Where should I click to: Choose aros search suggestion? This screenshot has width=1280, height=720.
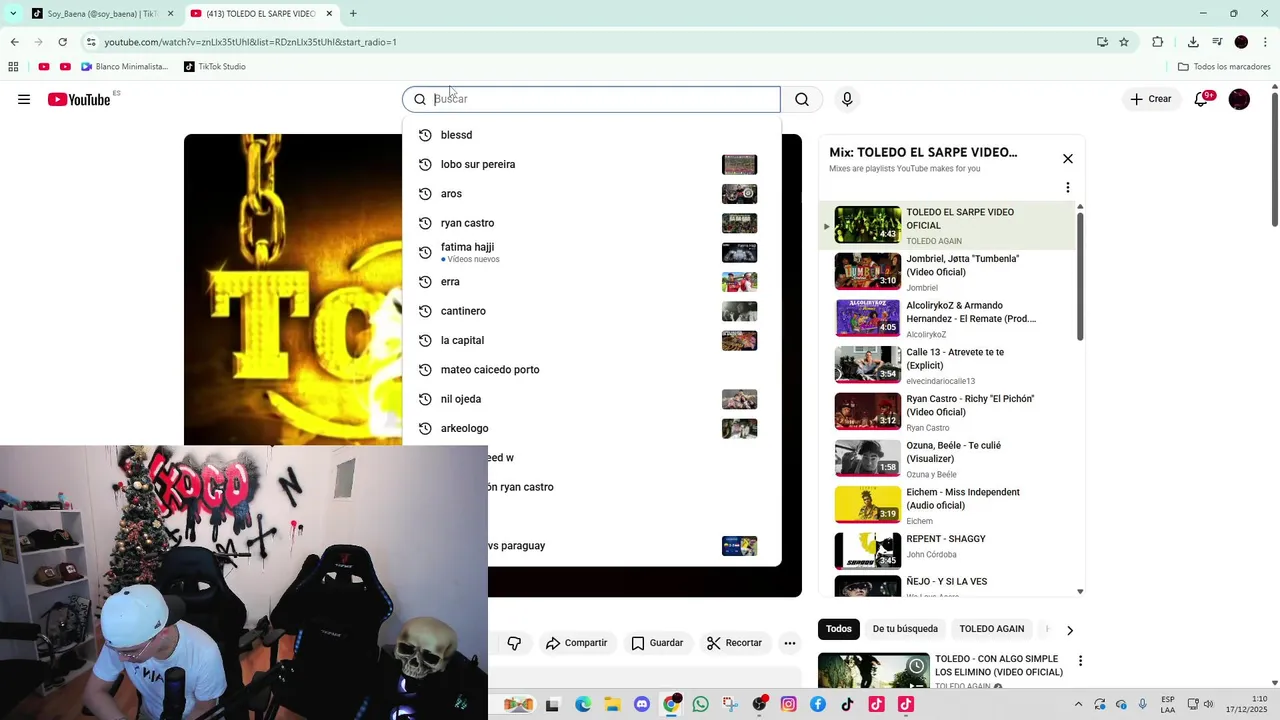click(591, 194)
